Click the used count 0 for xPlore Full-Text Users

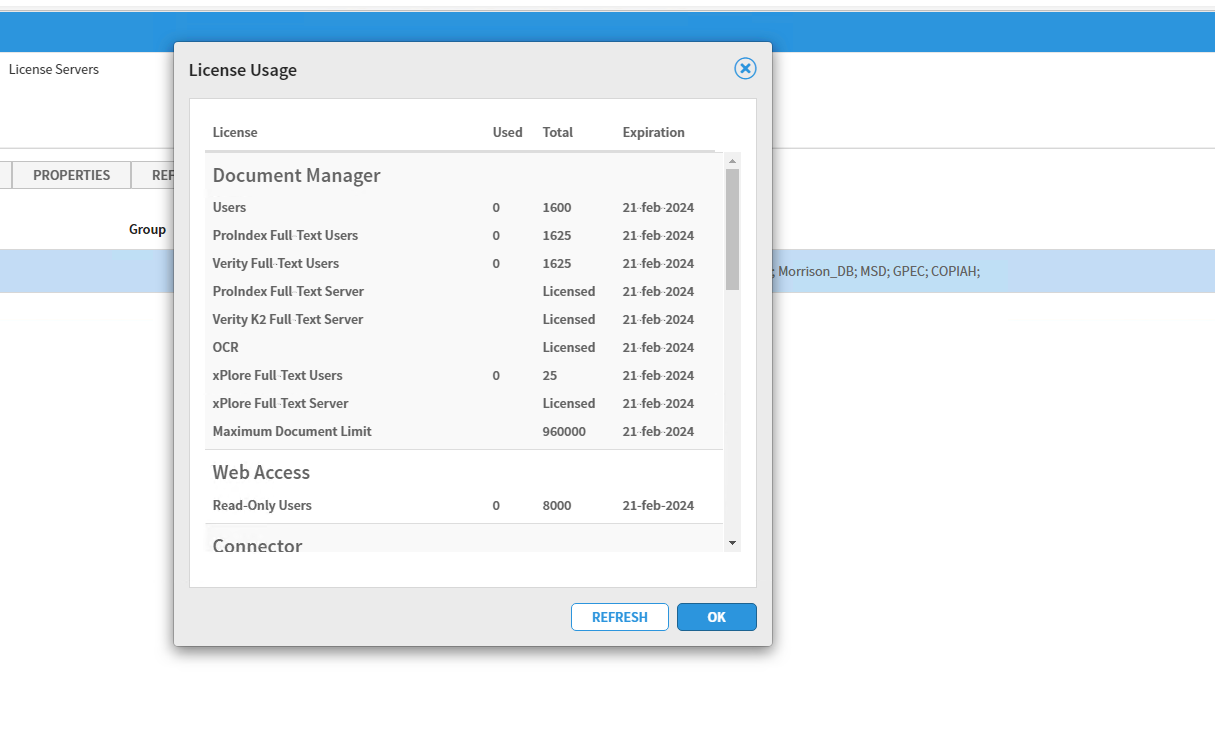tap(496, 375)
